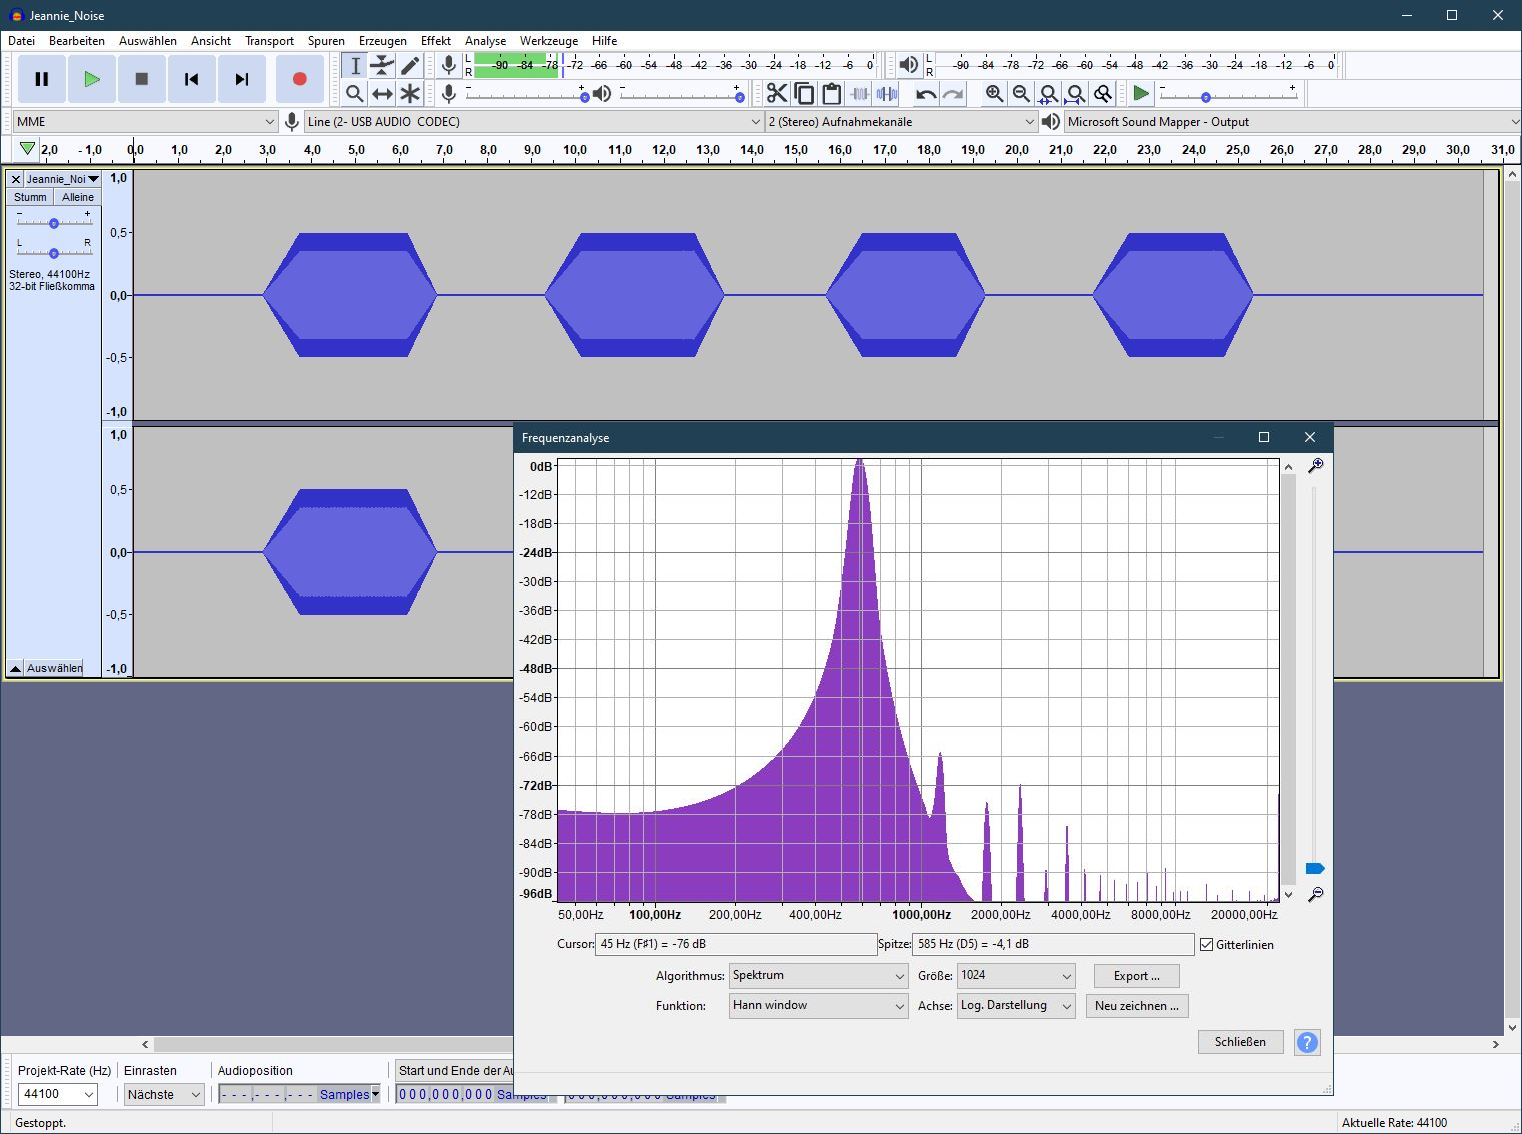
Task: Click the help question mark icon
Action: tap(1307, 1042)
